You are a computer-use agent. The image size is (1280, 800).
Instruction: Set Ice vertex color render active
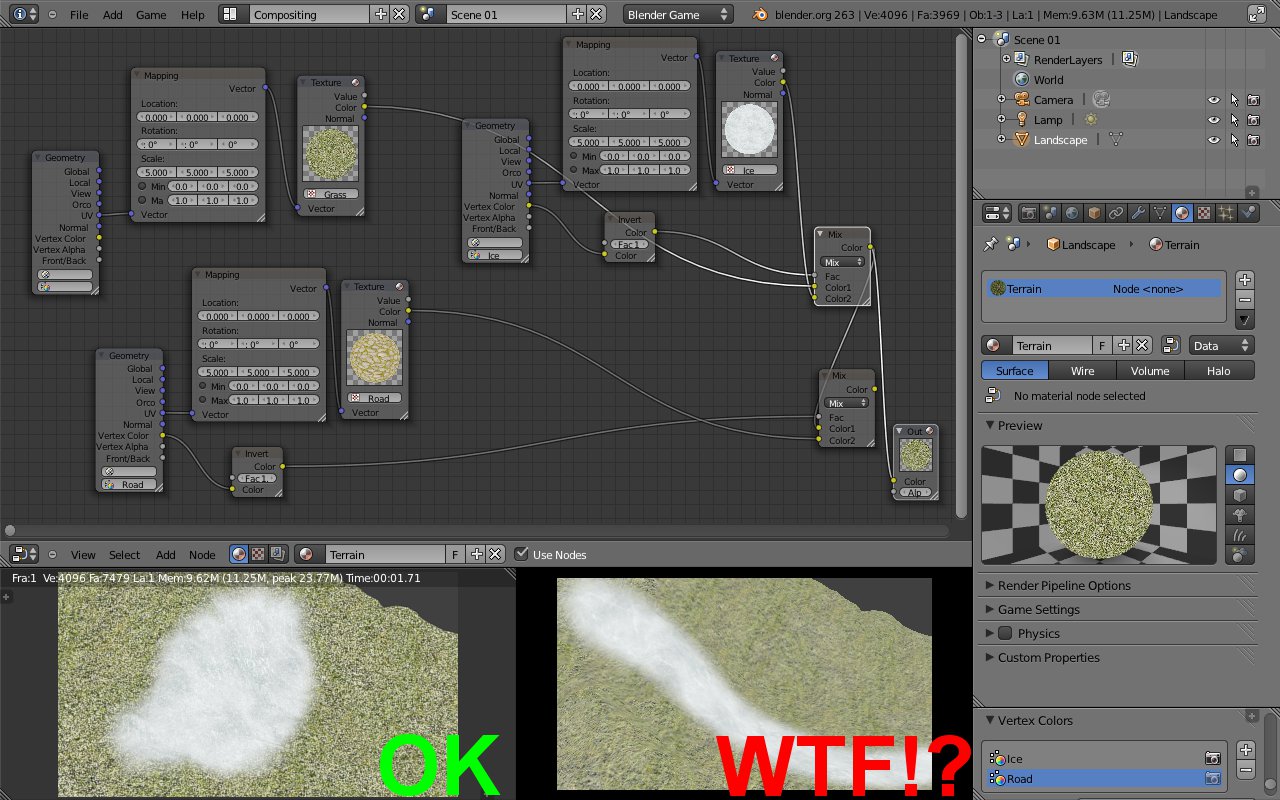click(x=1213, y=758)
